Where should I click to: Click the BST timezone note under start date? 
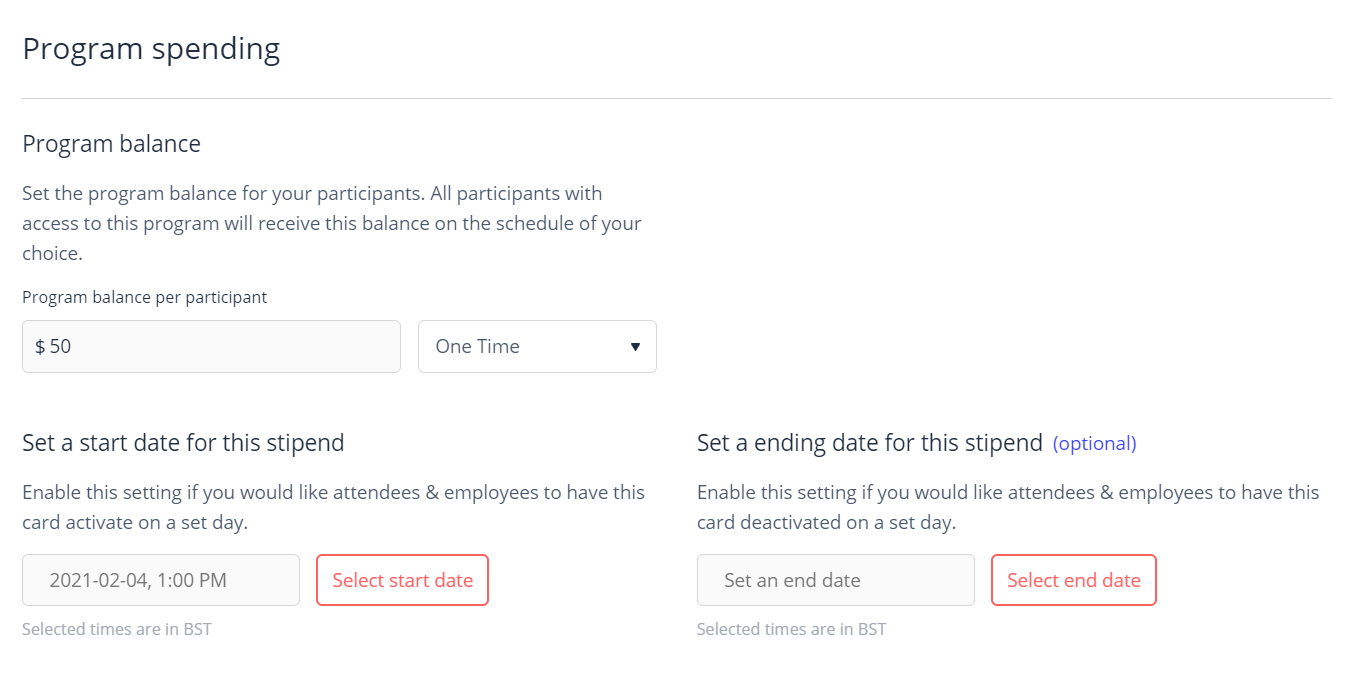point(116,630)
